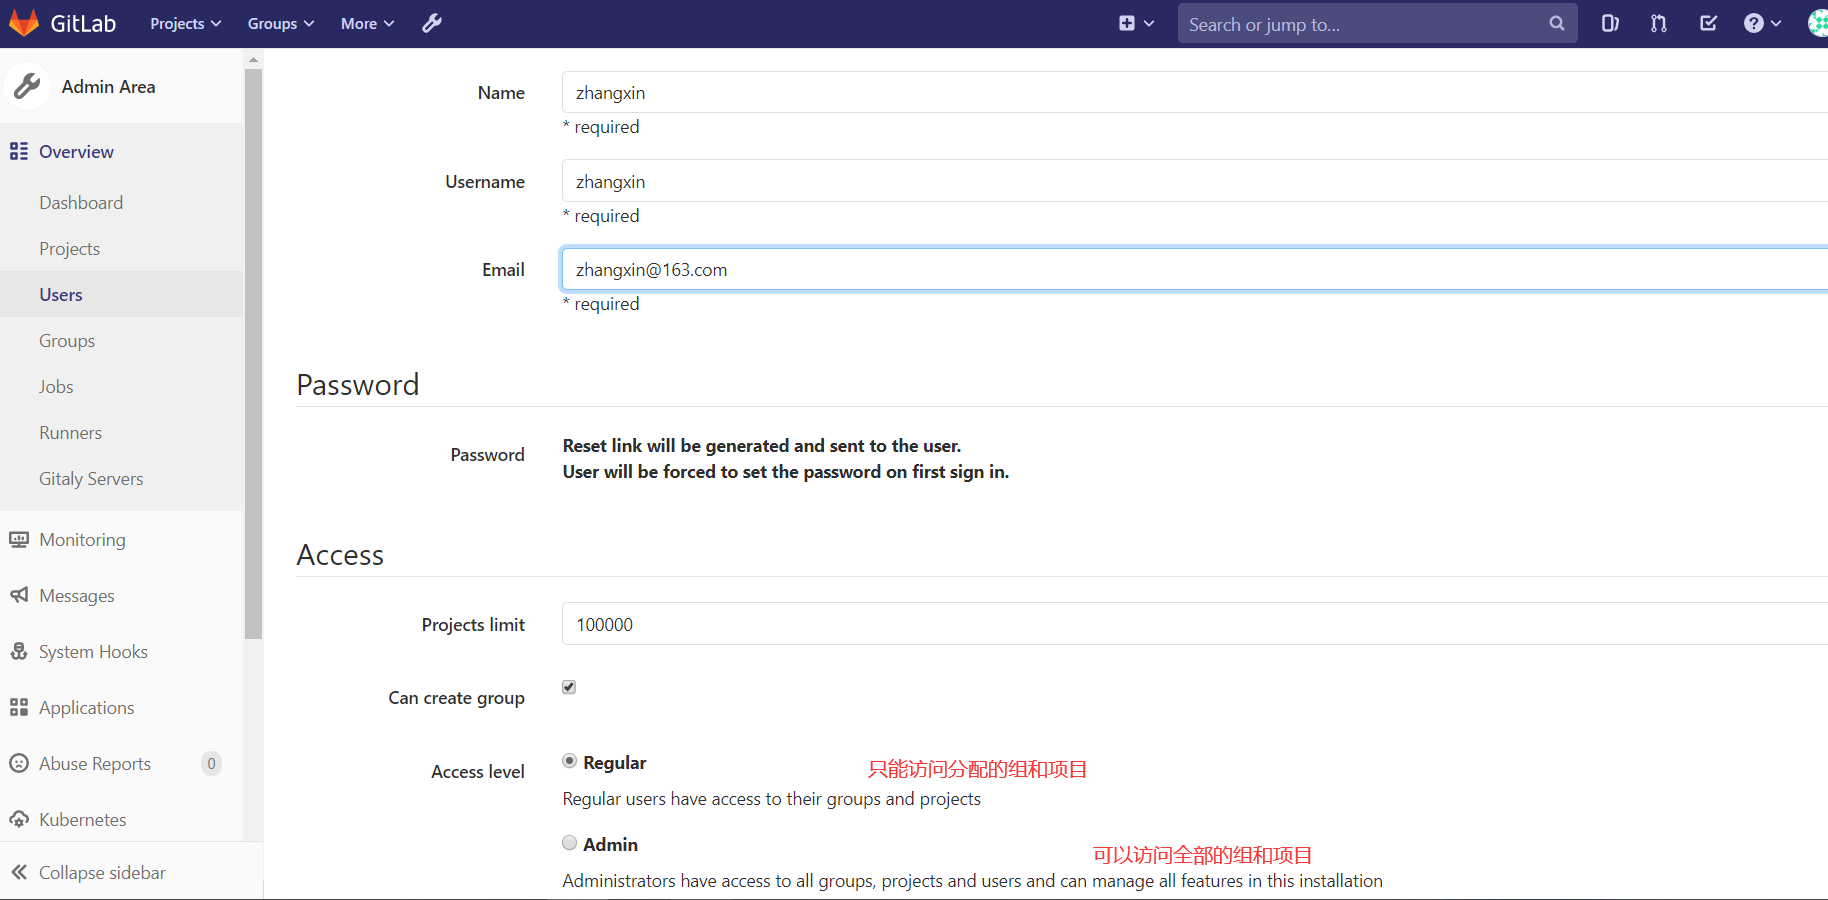Open the More menu in navbar

point(367,23)
